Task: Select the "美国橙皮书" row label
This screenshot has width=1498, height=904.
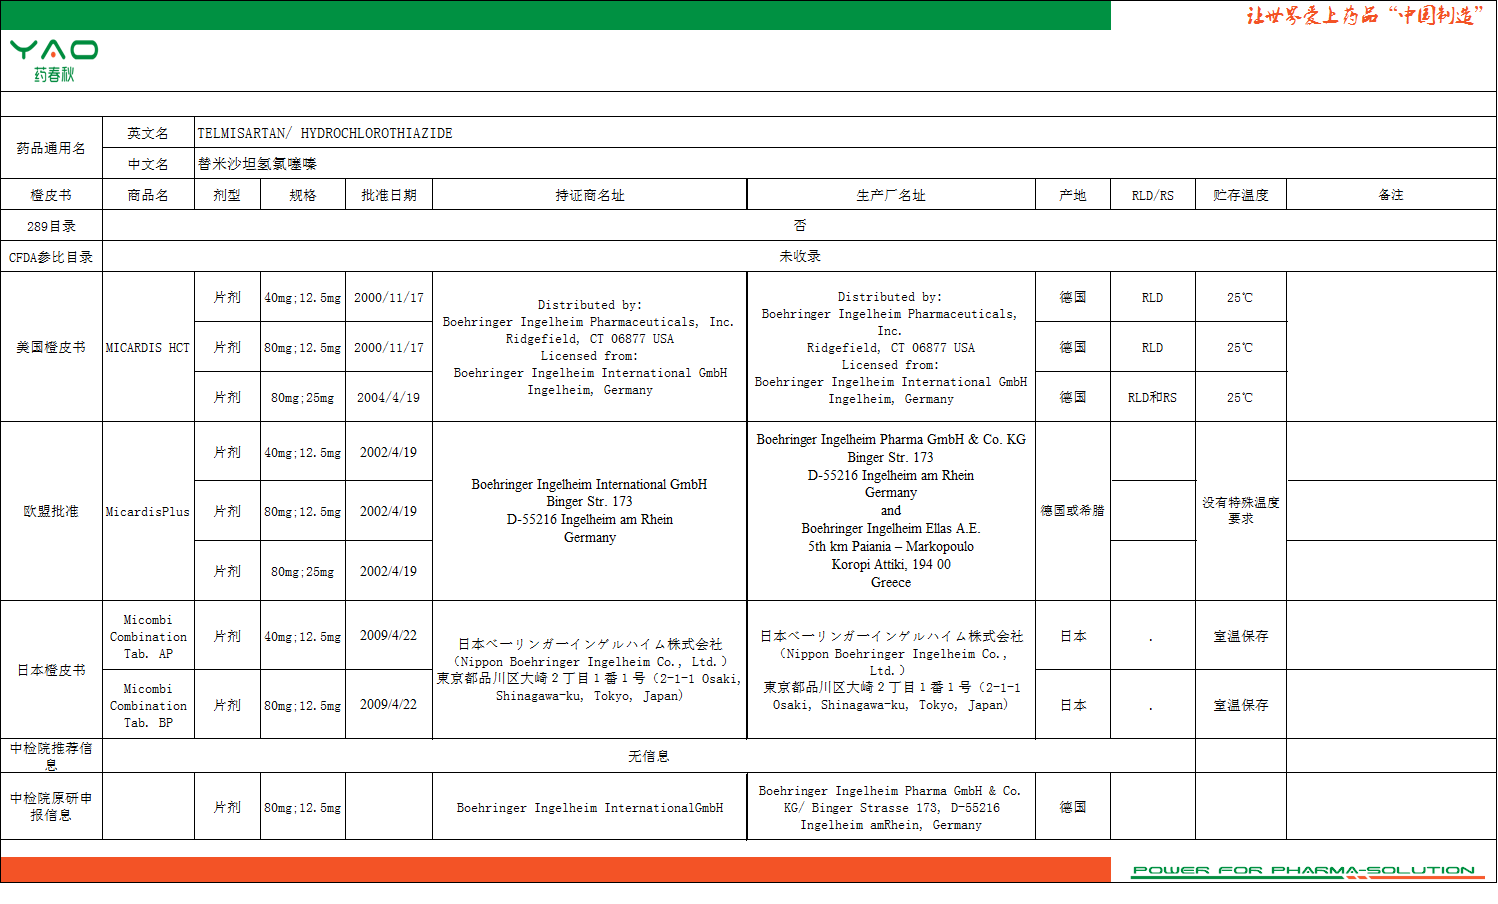Action: coord(51,347)
